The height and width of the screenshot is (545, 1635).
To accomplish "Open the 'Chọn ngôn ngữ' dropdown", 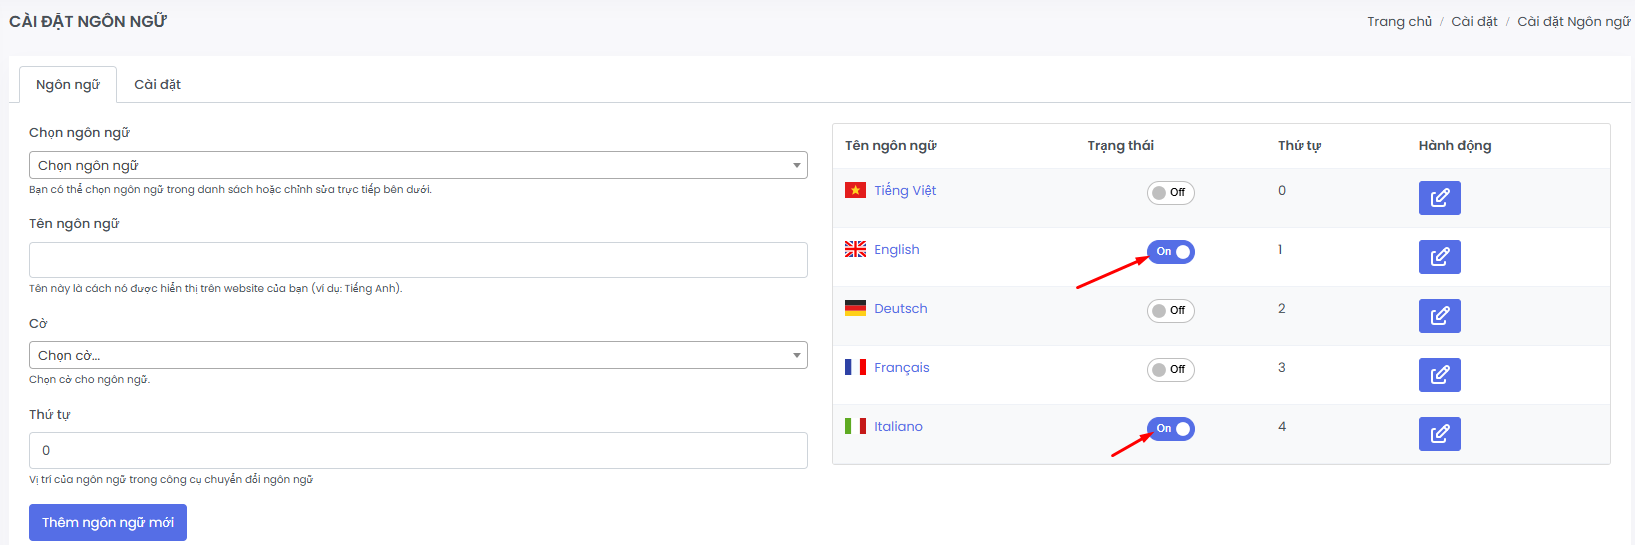I will 418,165.
